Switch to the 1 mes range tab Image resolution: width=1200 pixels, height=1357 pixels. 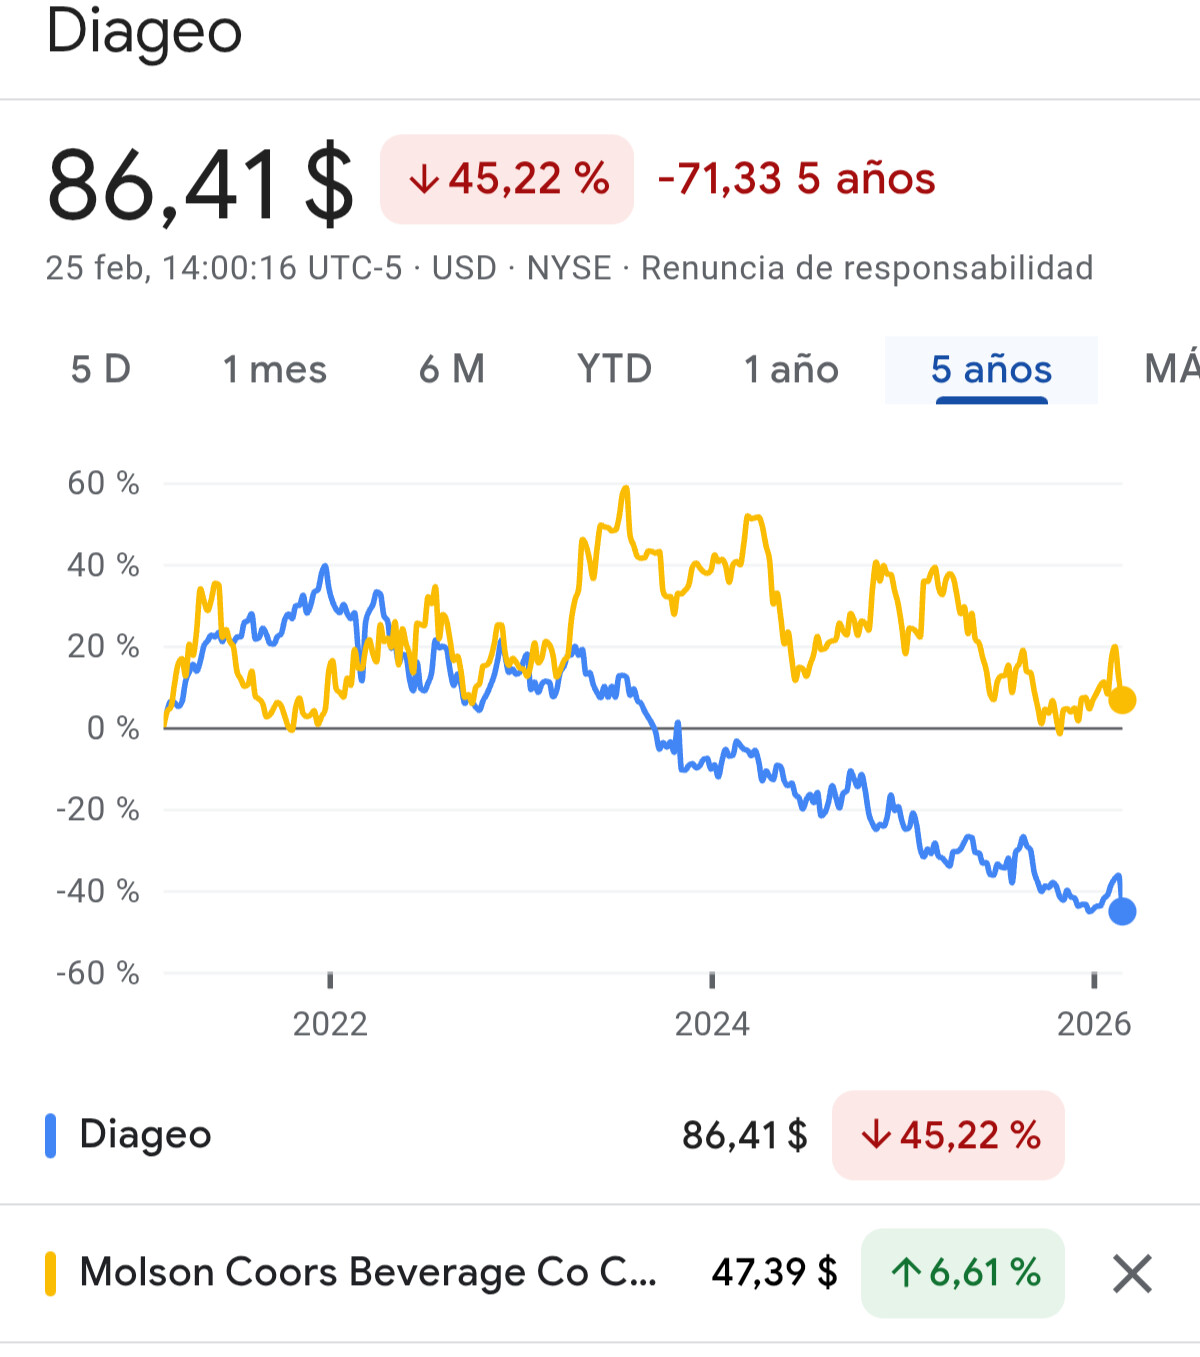coord(274,370)
